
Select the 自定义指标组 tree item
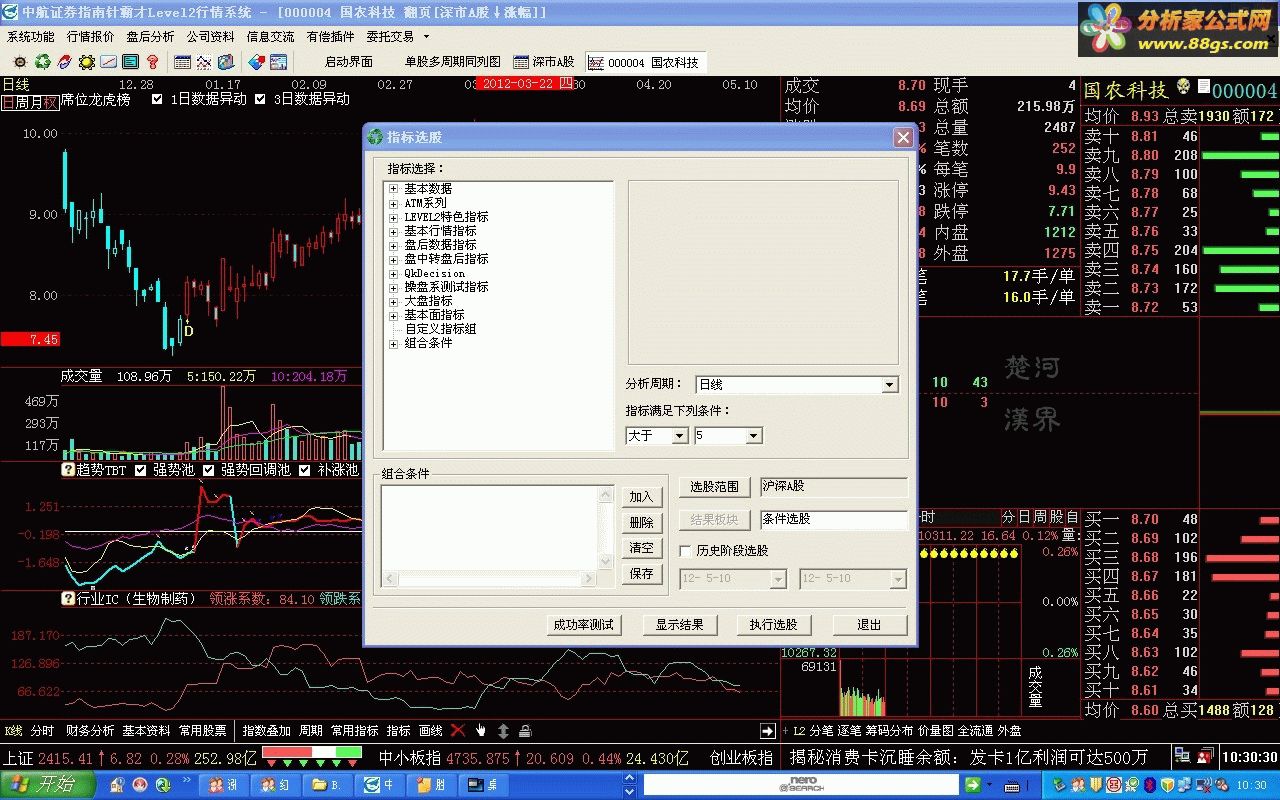pos(440,329)
